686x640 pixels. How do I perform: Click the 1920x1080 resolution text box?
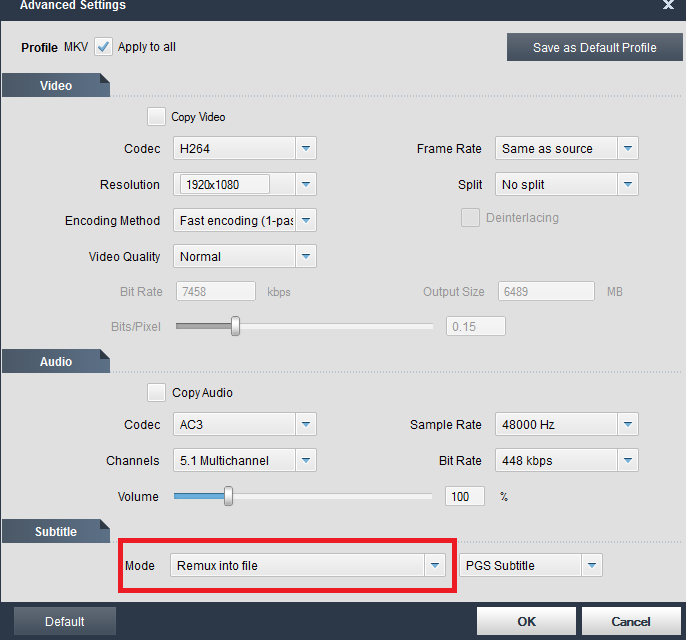pos(225,184)
